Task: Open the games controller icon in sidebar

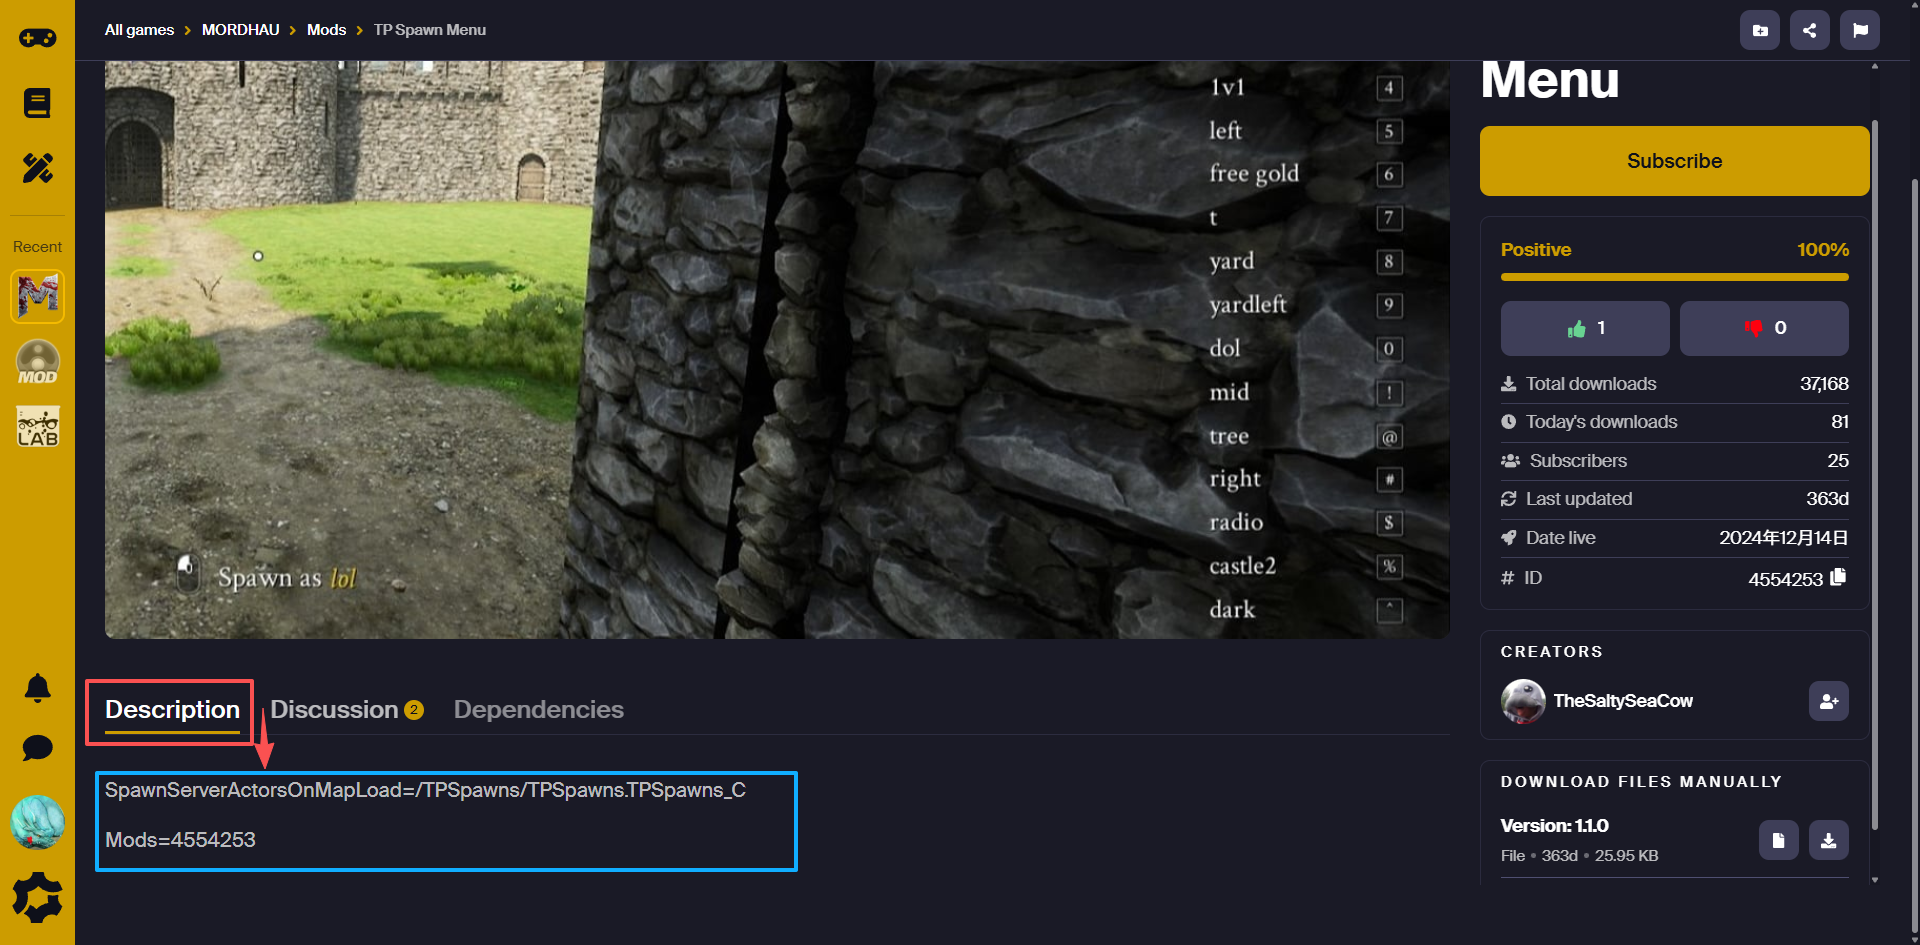Action: [x=37, y=38]
